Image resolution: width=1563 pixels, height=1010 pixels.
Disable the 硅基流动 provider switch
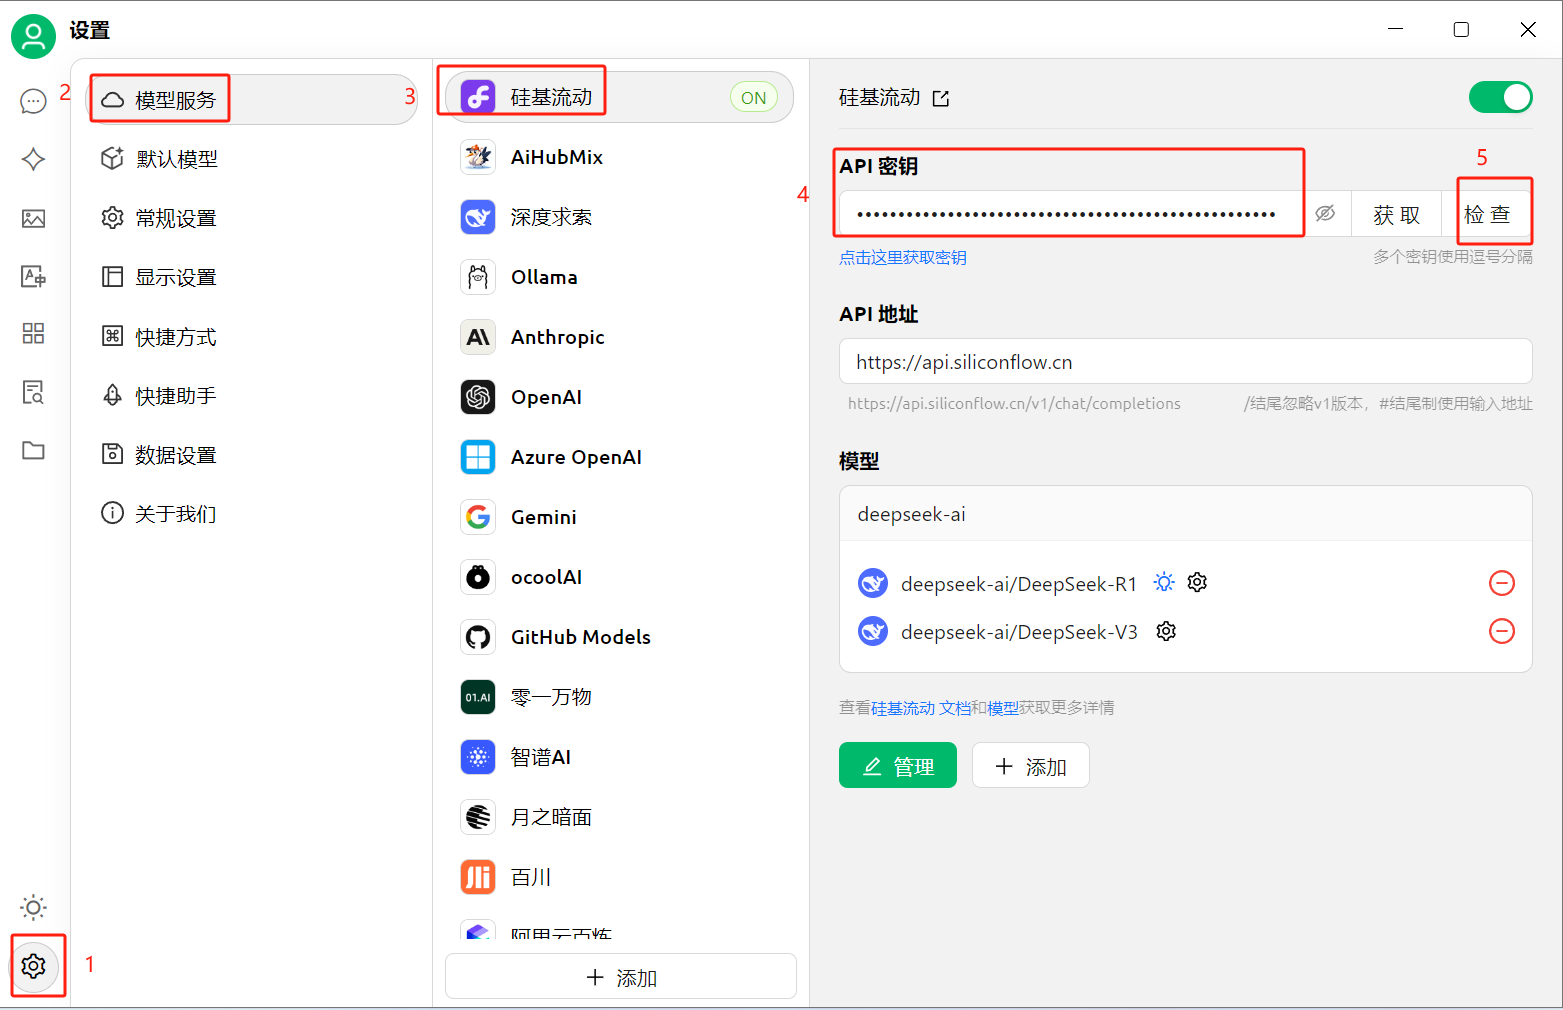(x=1500, y=97)
